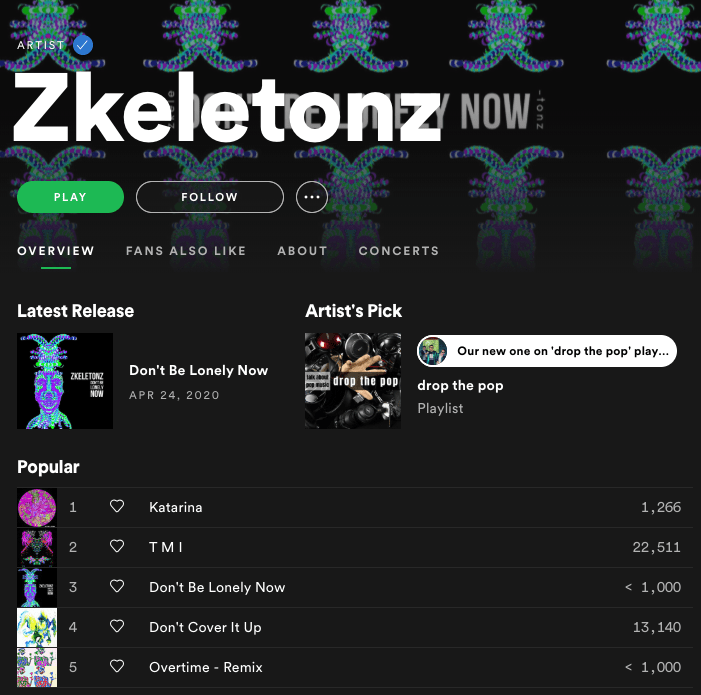Follow the artist Zkeletonz
The image size is (701, 695).
210,197
